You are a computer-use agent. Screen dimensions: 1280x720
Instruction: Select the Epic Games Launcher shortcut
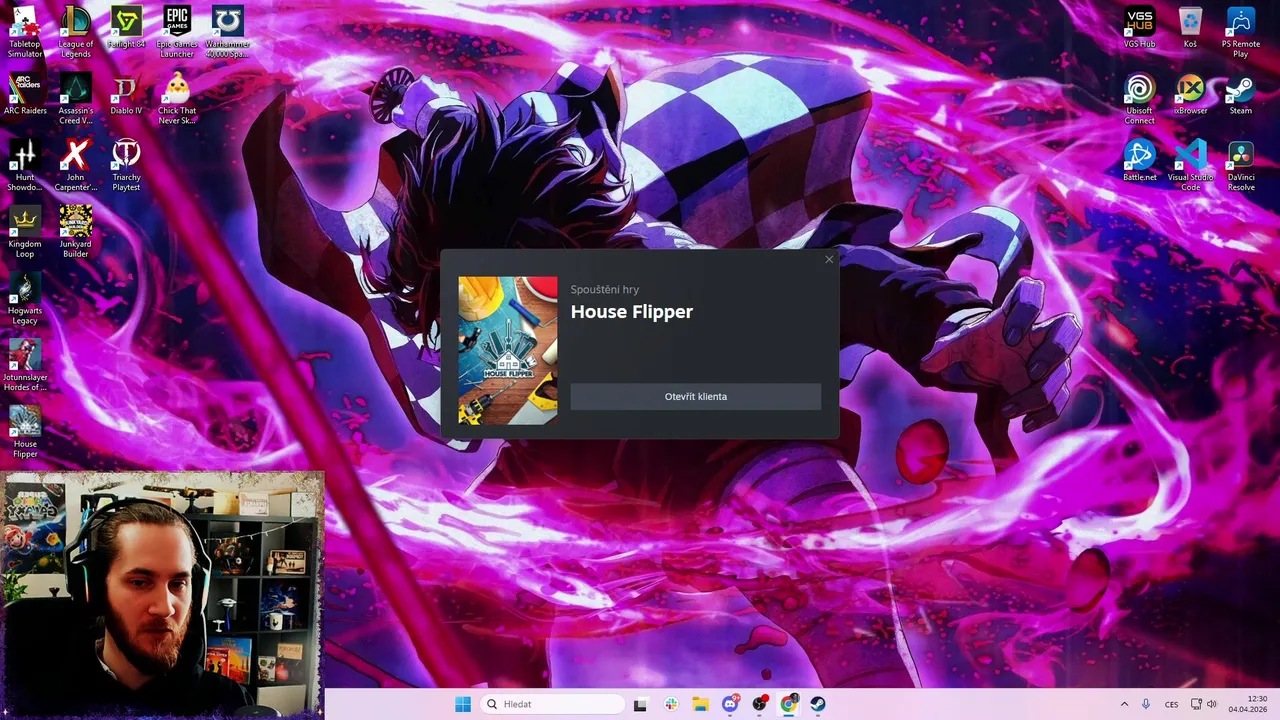177,32
